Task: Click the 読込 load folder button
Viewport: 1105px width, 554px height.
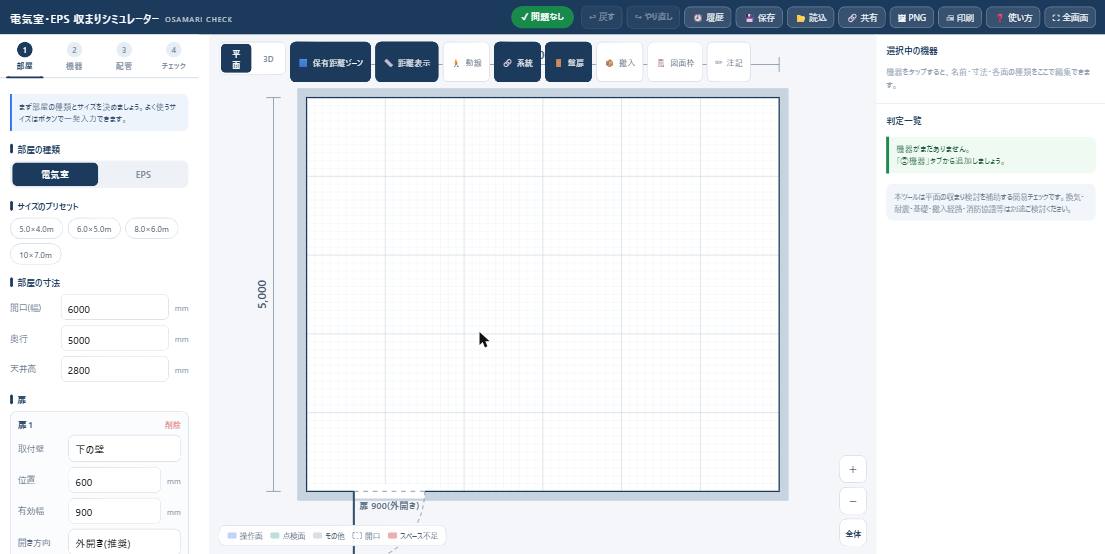Action: click(810, 18)
